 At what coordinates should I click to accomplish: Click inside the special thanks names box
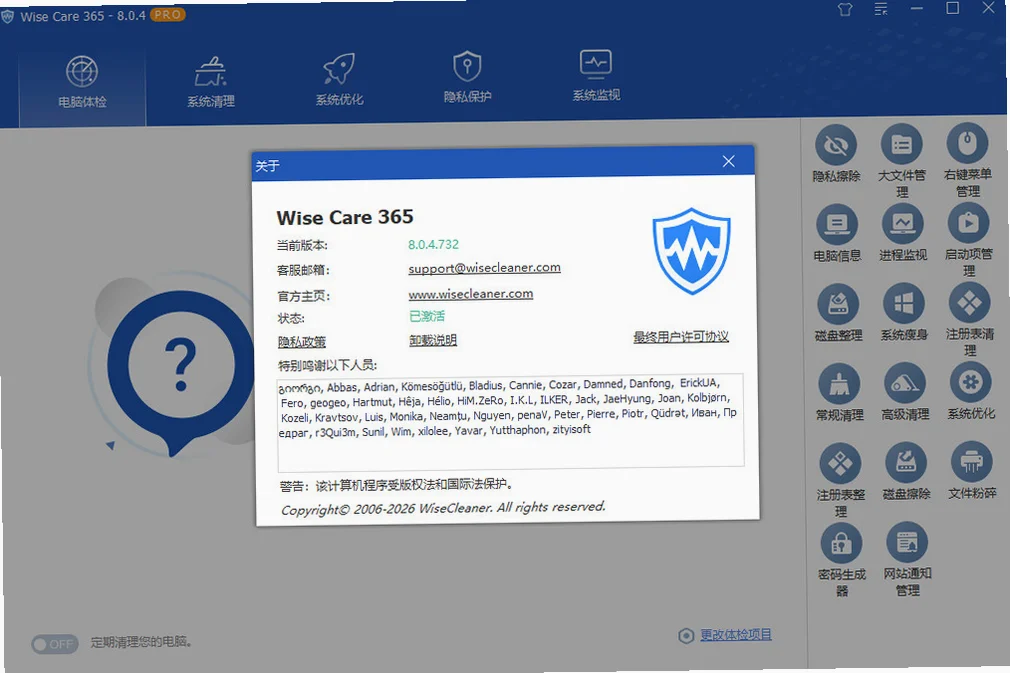pyautogui.click(x=511, y=422)
